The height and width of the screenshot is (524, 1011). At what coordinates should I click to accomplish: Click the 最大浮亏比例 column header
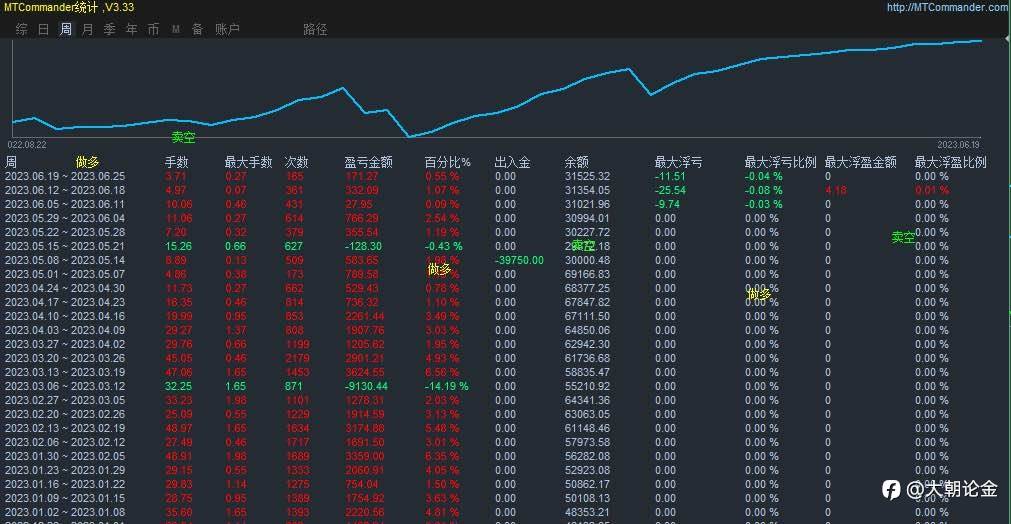coord(780,162)
